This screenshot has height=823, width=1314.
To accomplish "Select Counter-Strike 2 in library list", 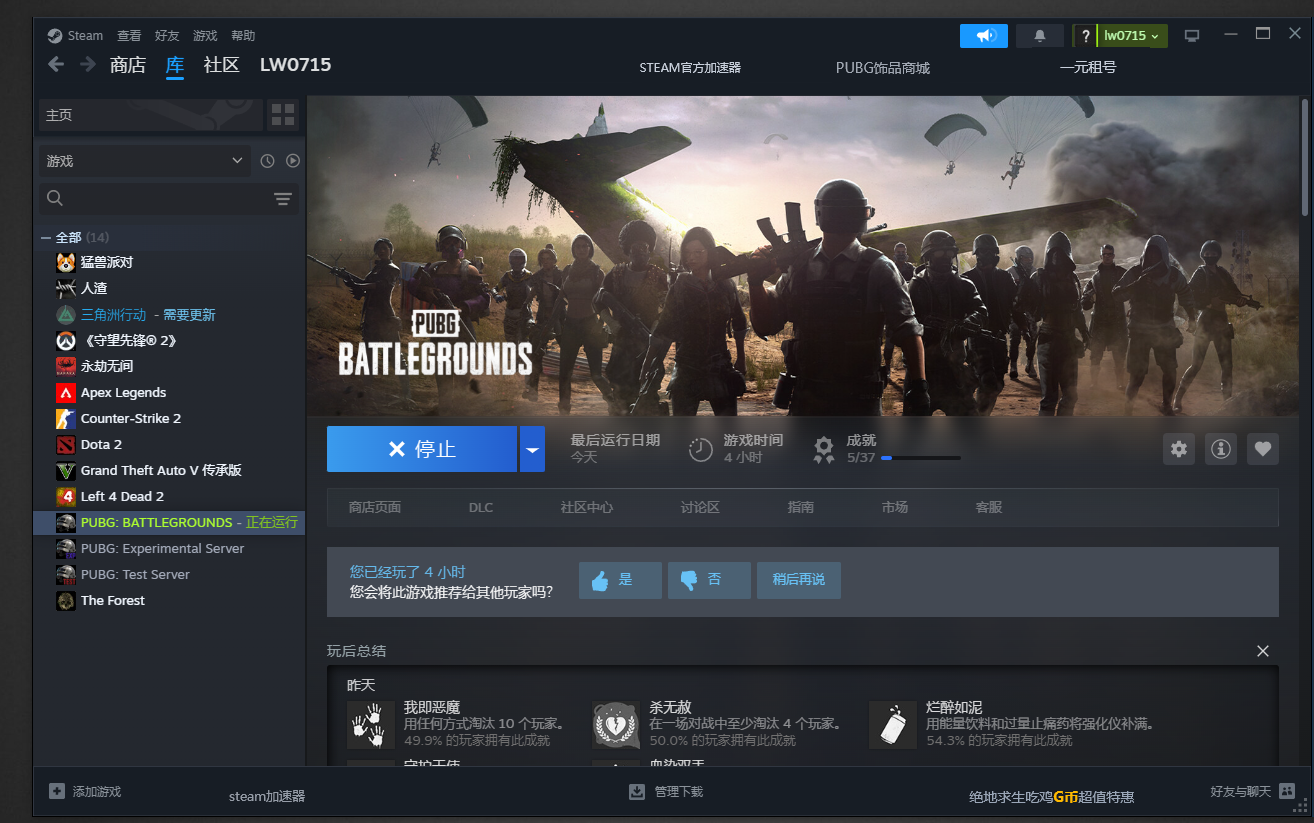I will (x=131, y=419).
